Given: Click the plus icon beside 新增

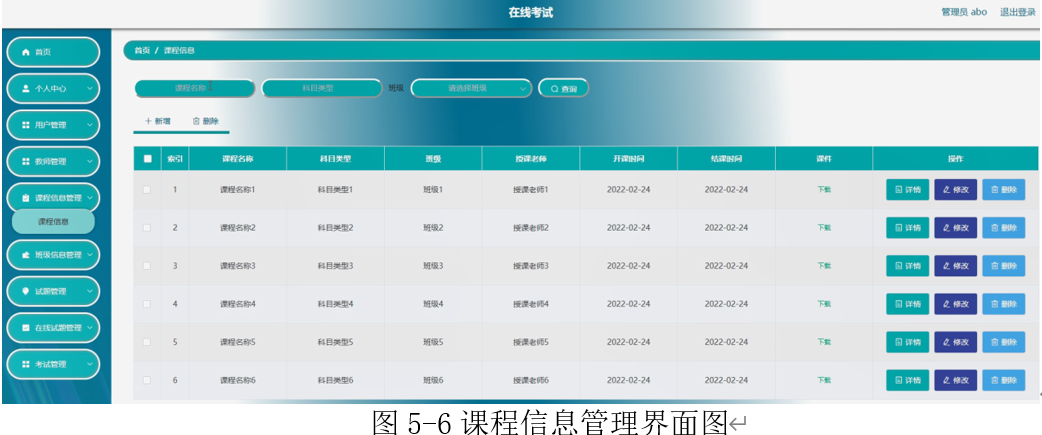Looking at the screenshot, I should coord(148,121).
